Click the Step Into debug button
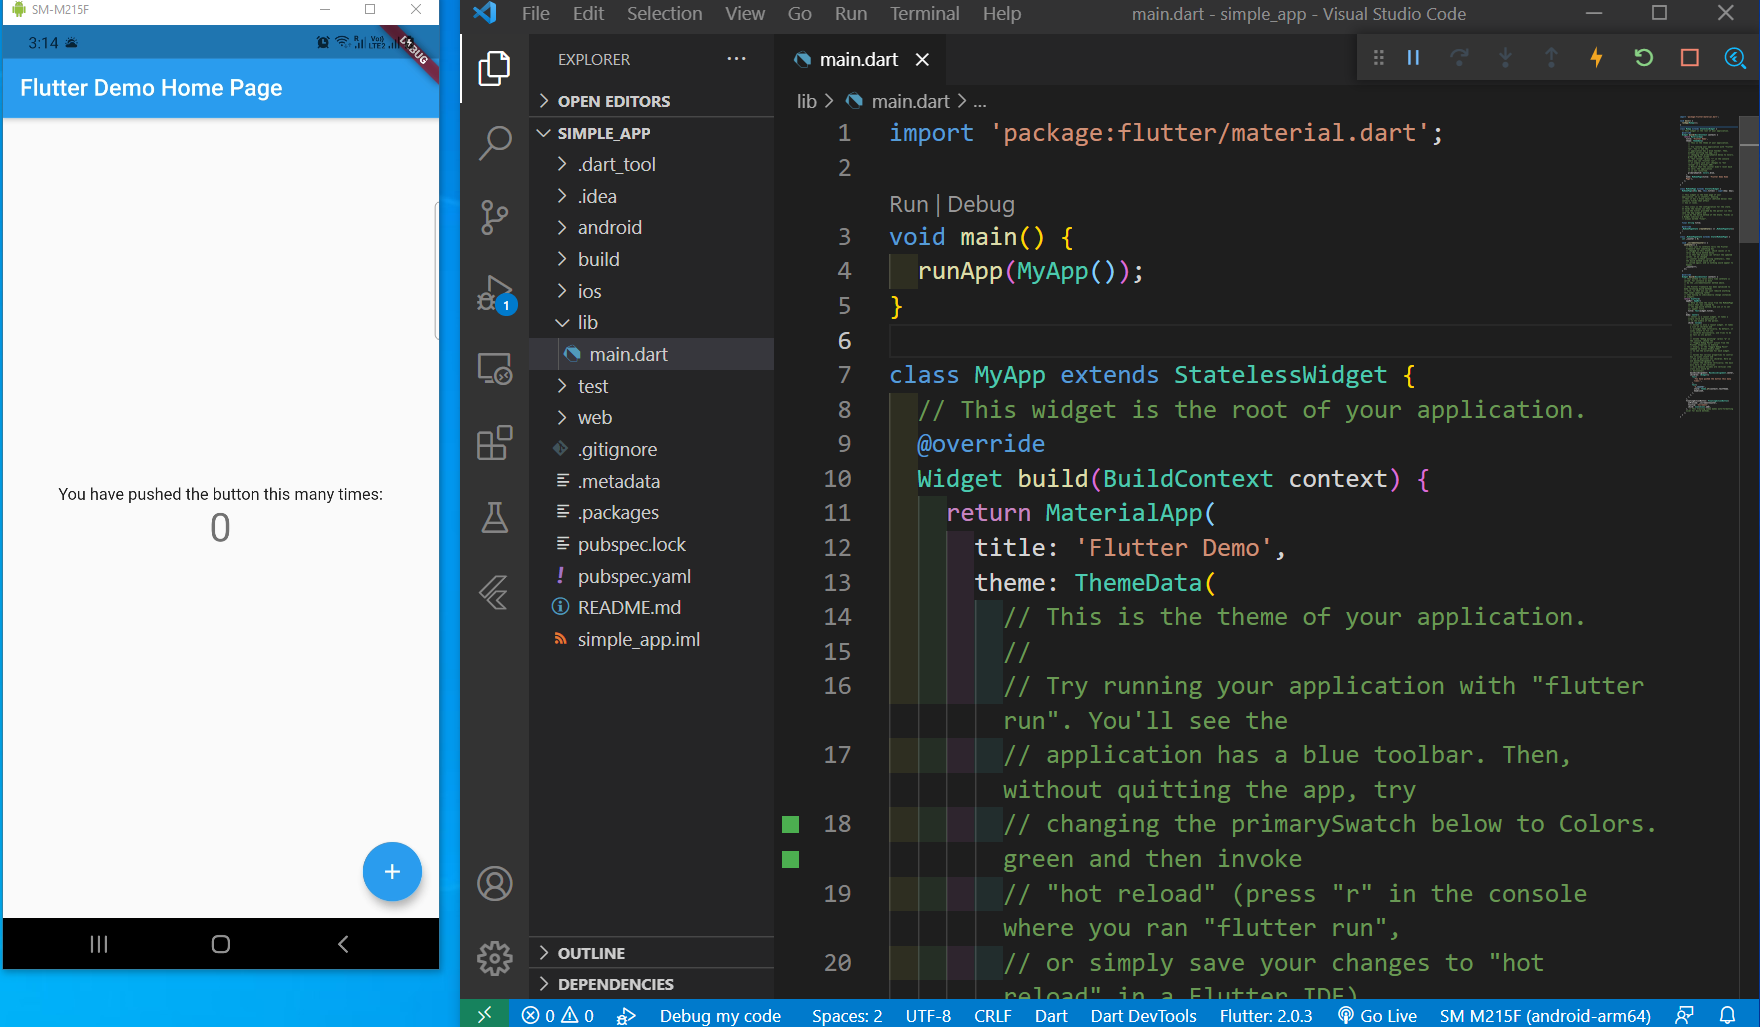Screen dimensions: 1760x1027 (1505, 58)
